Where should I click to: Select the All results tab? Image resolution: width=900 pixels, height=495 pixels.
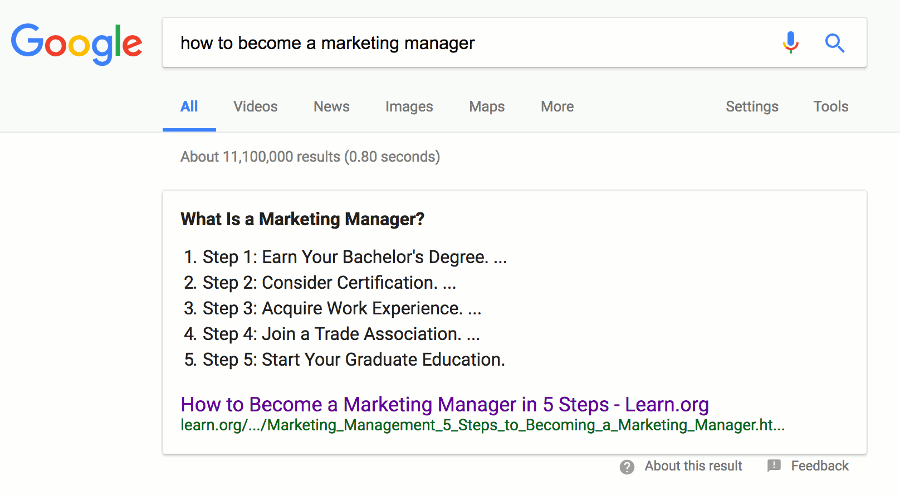click(189, 107)
